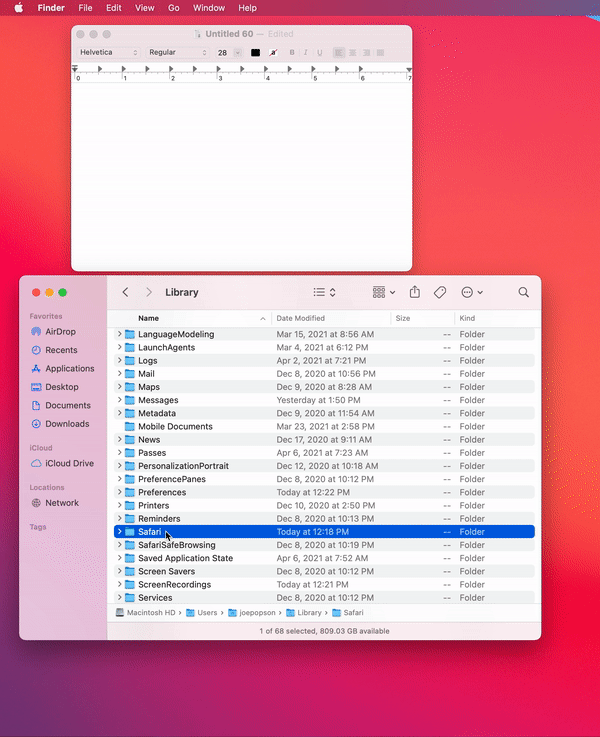Image resolution: width=600 pixels, height=737 pixels.
Task: Expand the Logs folder
Action: 119,360
